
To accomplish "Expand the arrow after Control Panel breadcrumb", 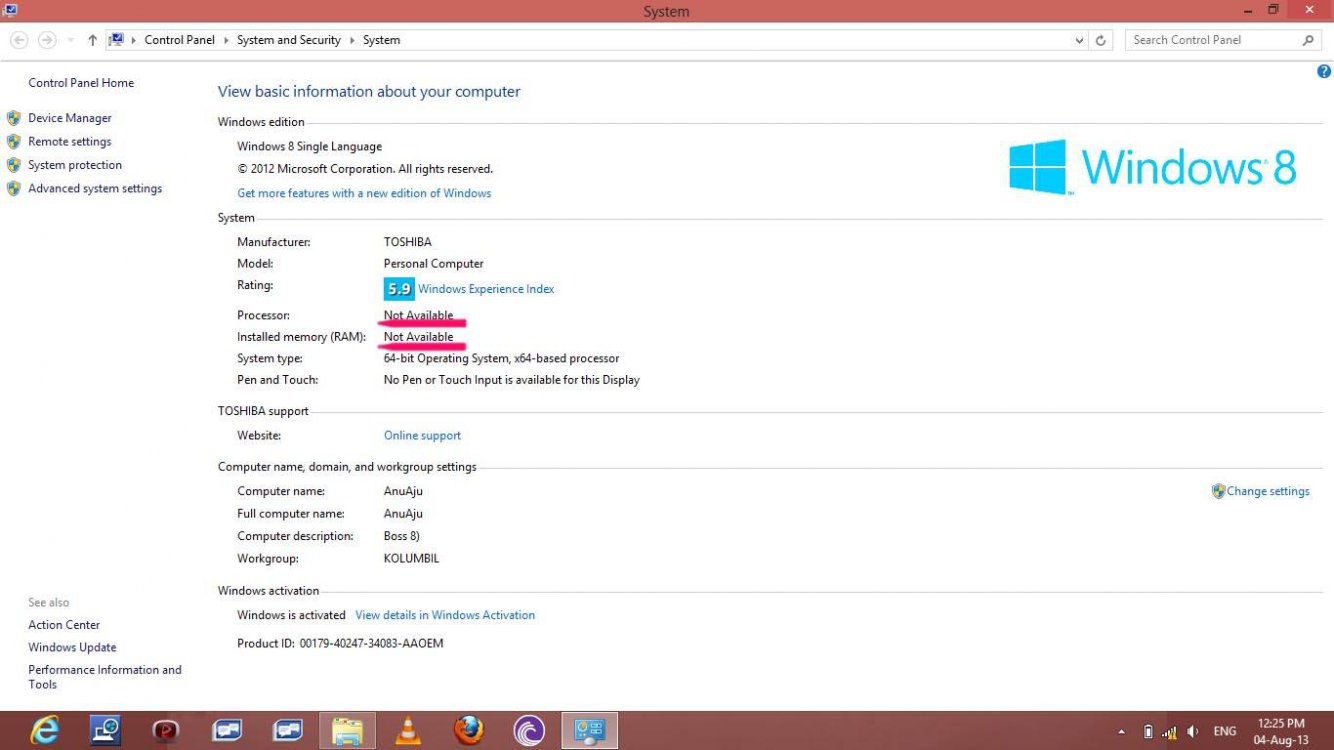I will coord(228,40).
